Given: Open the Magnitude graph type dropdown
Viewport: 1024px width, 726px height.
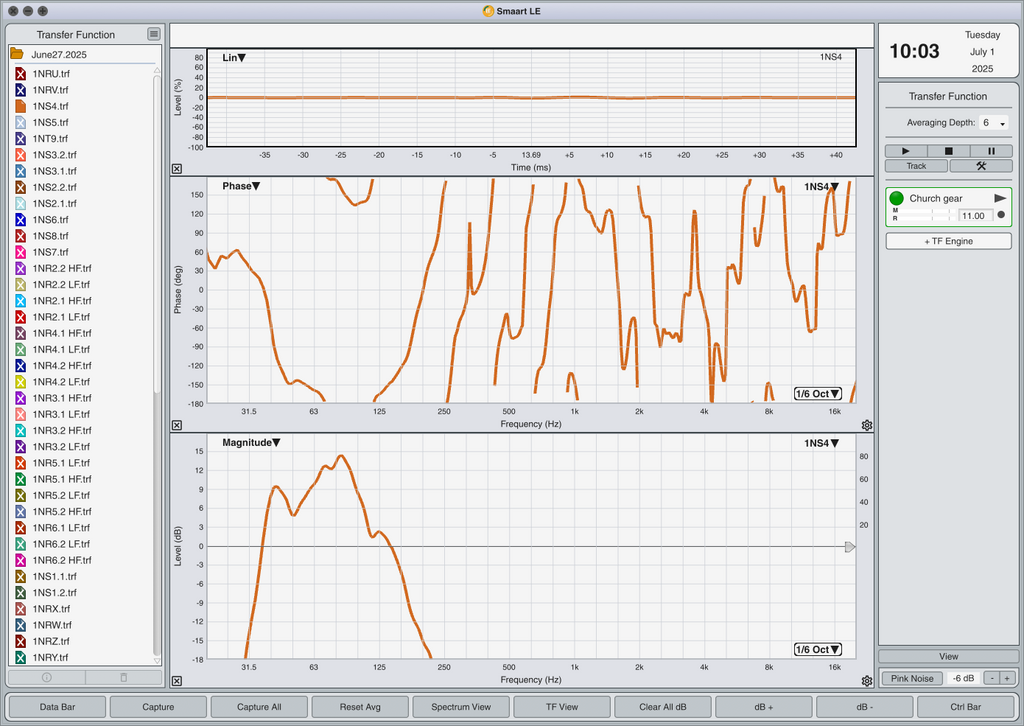Looking at the screenshot, I should click(x=251, y=443).
